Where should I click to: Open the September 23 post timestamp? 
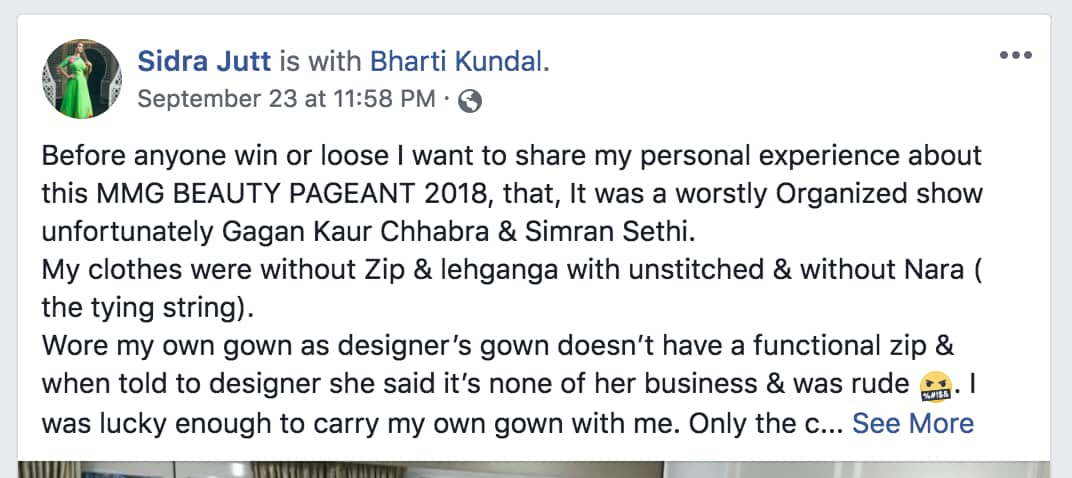point(285,99)
